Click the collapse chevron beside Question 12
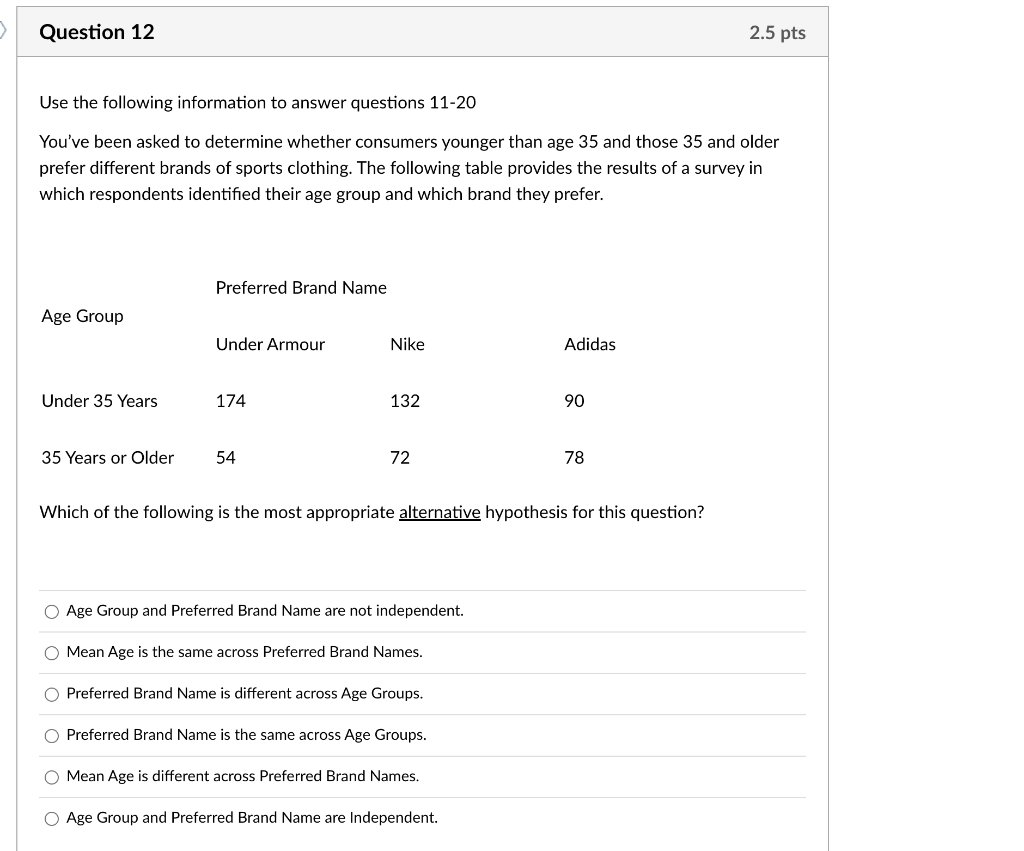 pyautogui.click(x=4, y=30)
